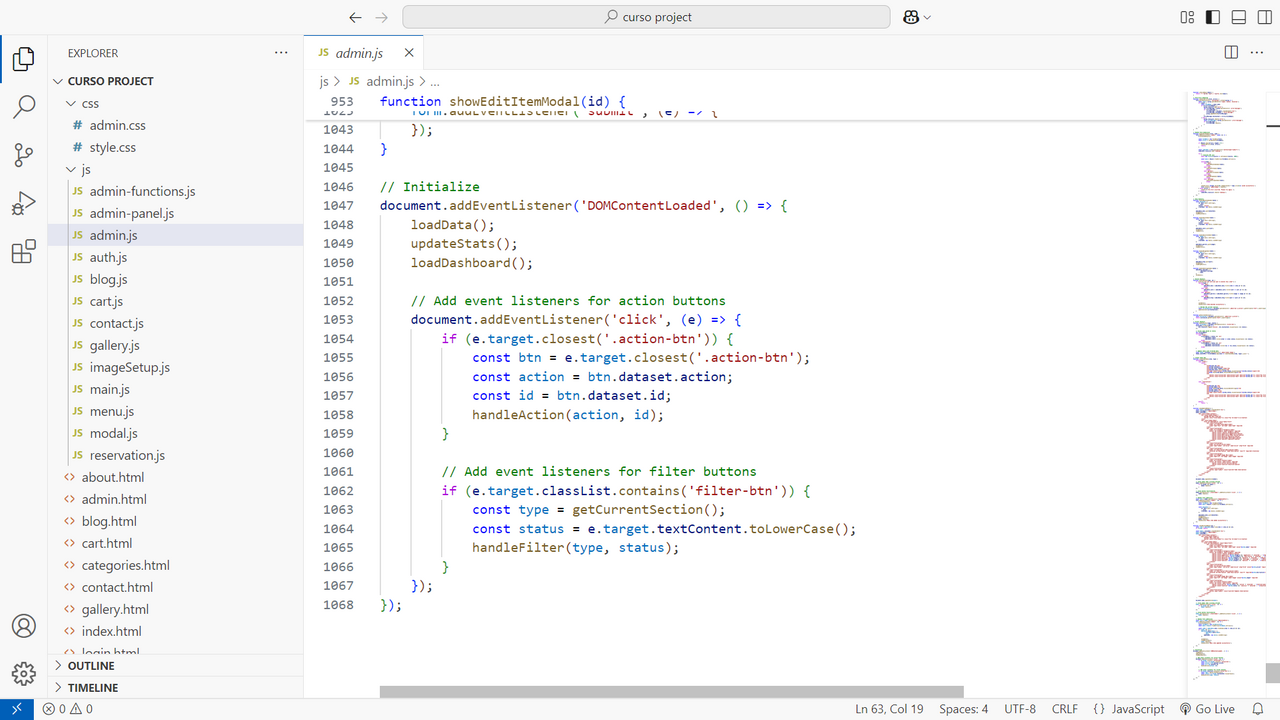The image size is (1280, 720).
Task: Change encoding via UTF-8 entry
Action: pos(1020,709)
